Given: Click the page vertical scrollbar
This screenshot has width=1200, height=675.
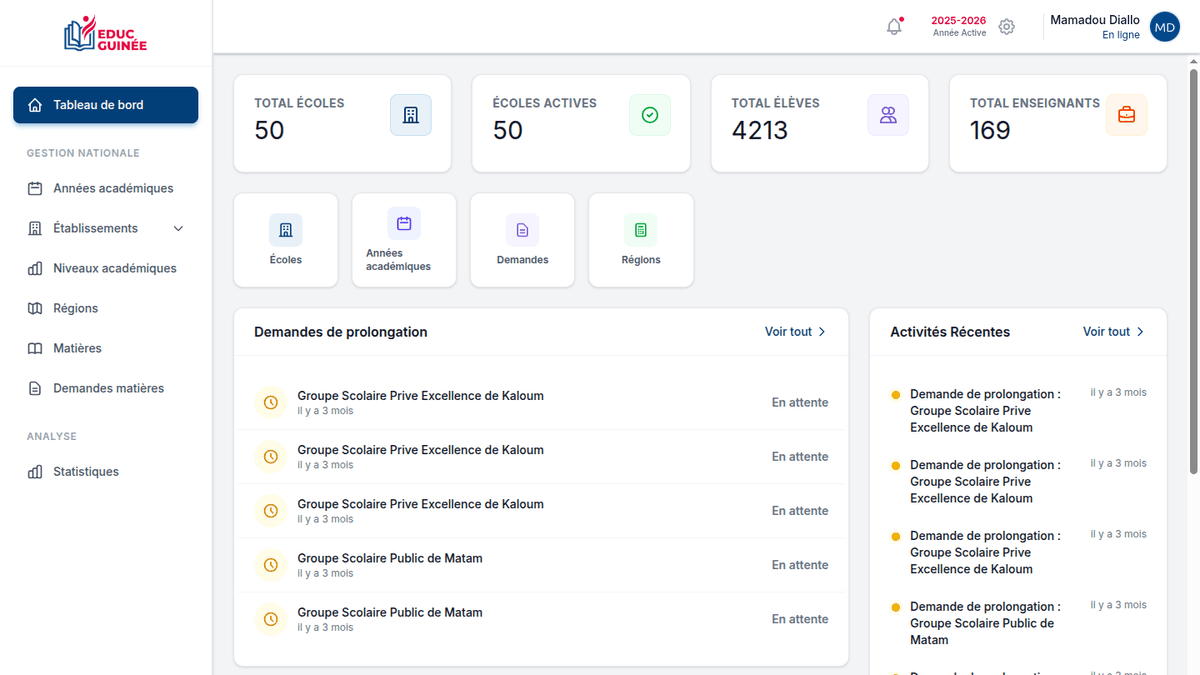Looking at the screenshot, I should point(1193,270).
